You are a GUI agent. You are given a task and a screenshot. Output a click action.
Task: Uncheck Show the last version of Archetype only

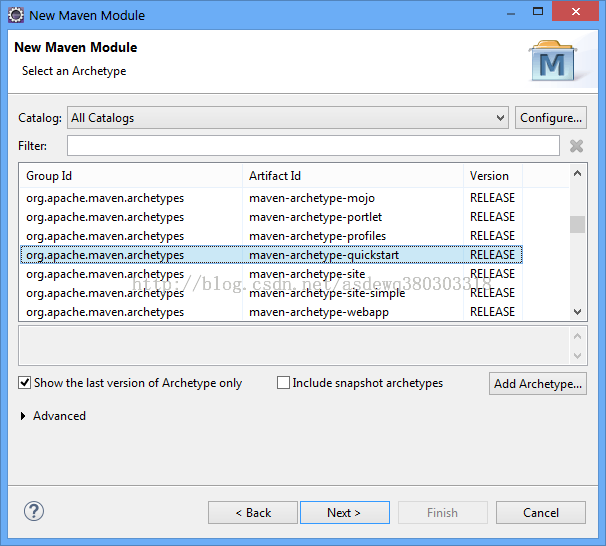[25, 383]
